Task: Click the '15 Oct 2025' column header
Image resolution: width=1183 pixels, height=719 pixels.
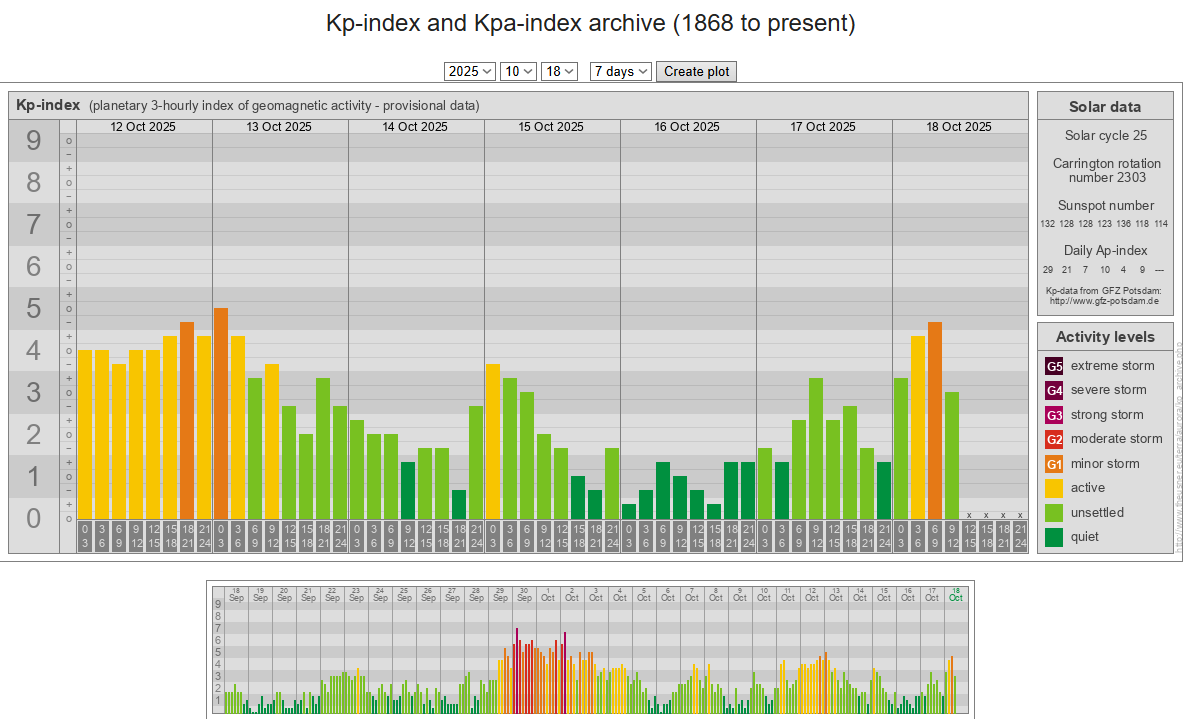Action: coord(551,127)
